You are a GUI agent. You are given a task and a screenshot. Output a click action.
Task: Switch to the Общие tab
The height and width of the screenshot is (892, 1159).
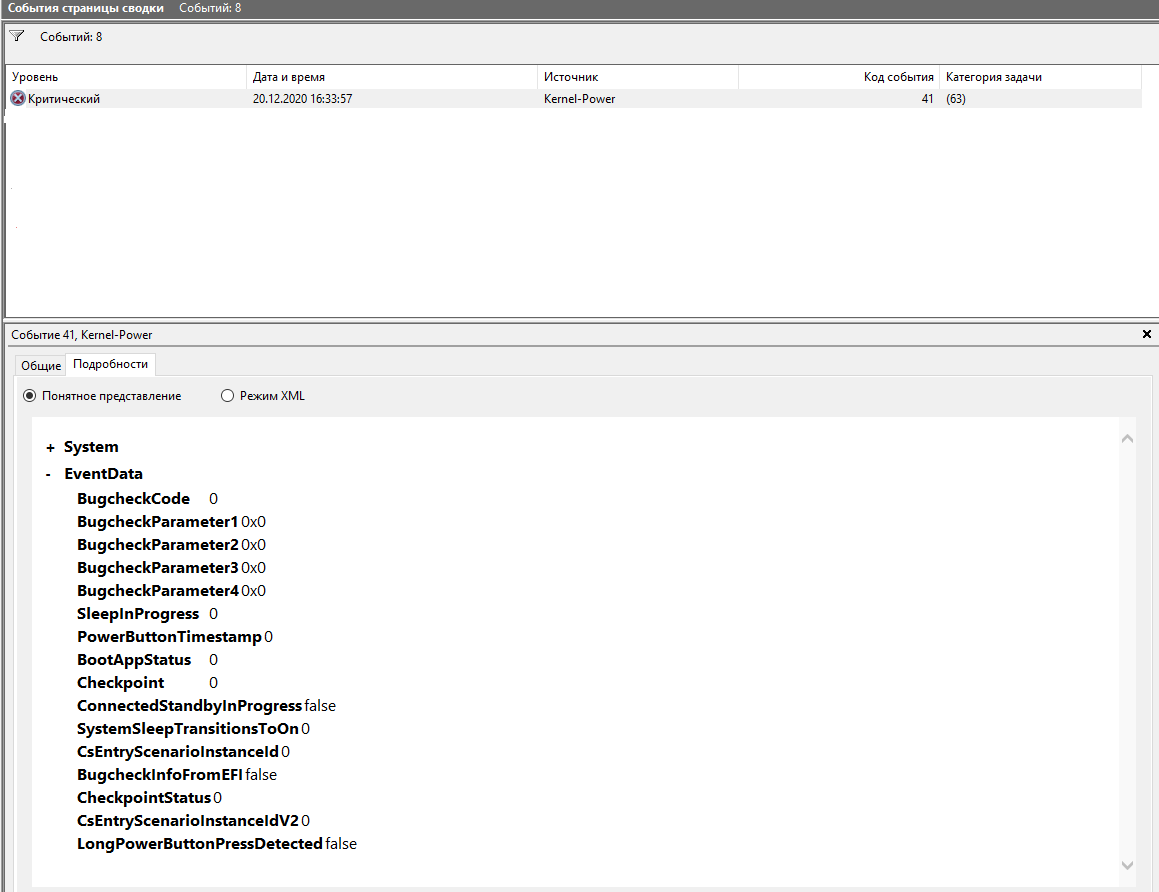(41, 365)
